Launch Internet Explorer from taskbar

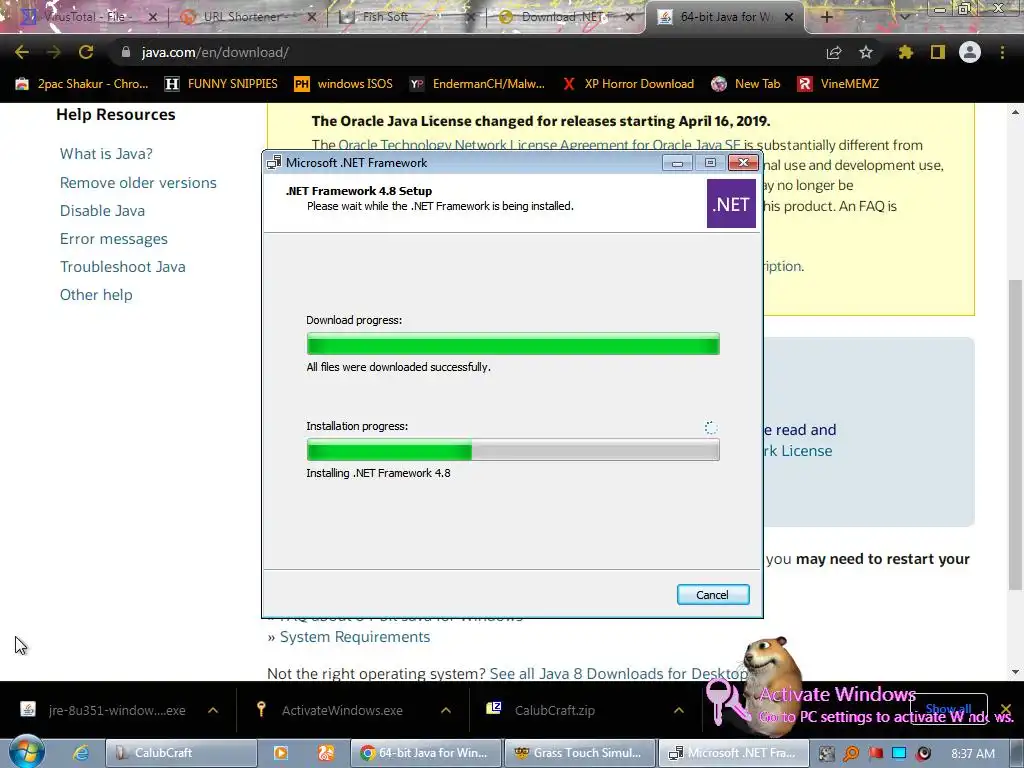tap(81, 753)
